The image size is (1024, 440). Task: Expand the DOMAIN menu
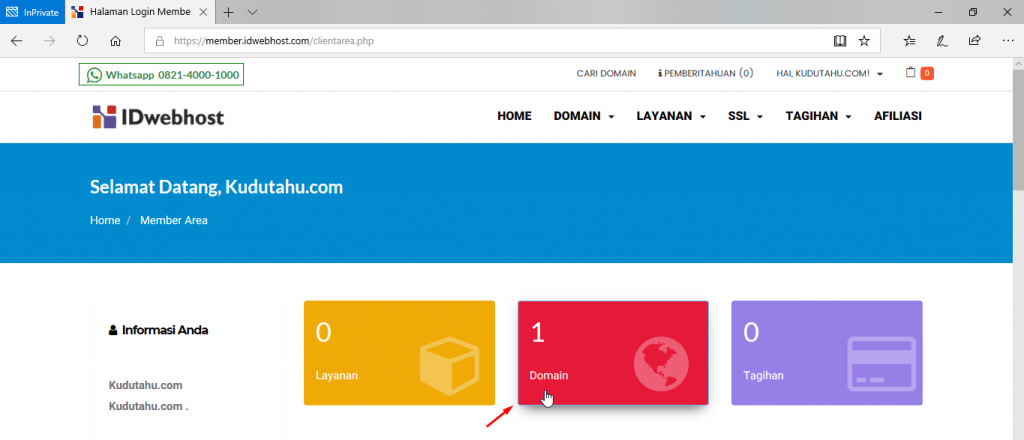(x=584, y=116)
